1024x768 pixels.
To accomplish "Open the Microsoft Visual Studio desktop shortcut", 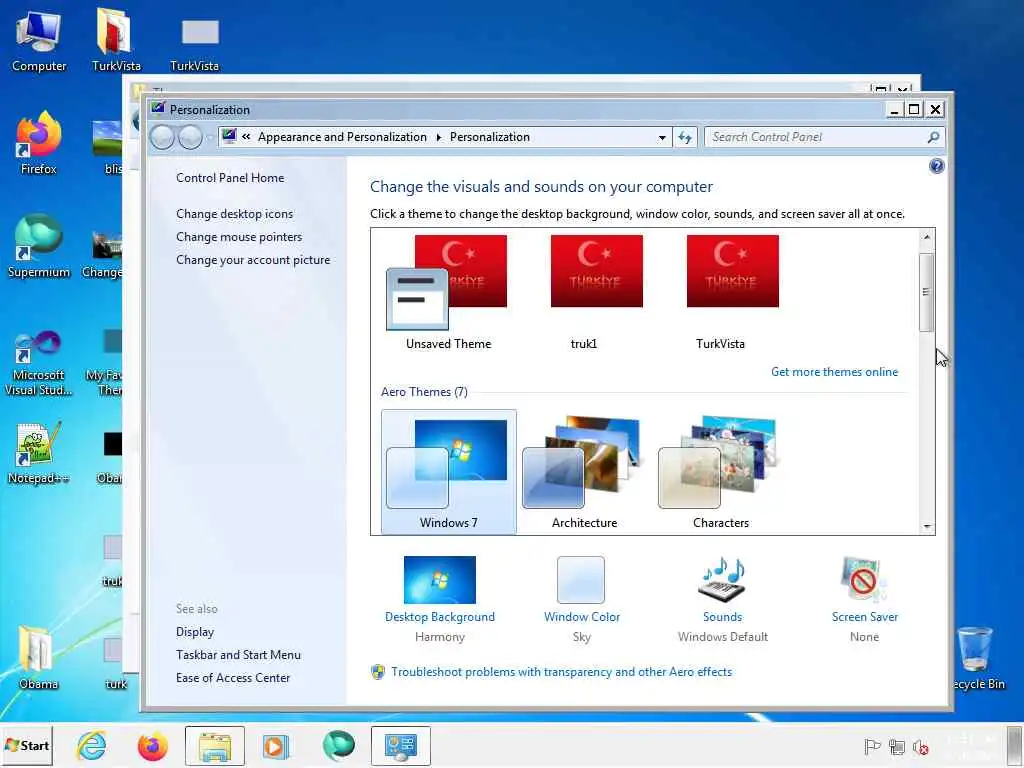I will coord(39,363).
